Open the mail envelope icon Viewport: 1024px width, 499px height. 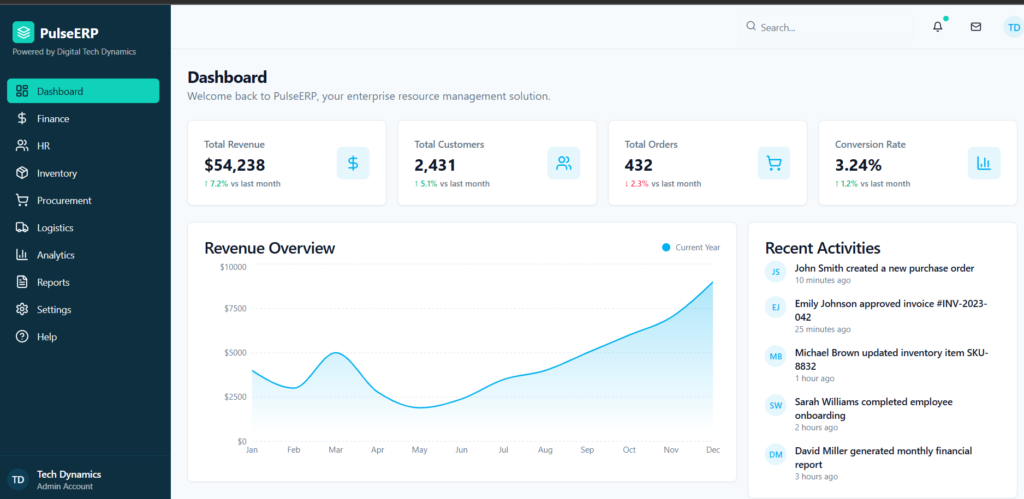coord(976,27)
